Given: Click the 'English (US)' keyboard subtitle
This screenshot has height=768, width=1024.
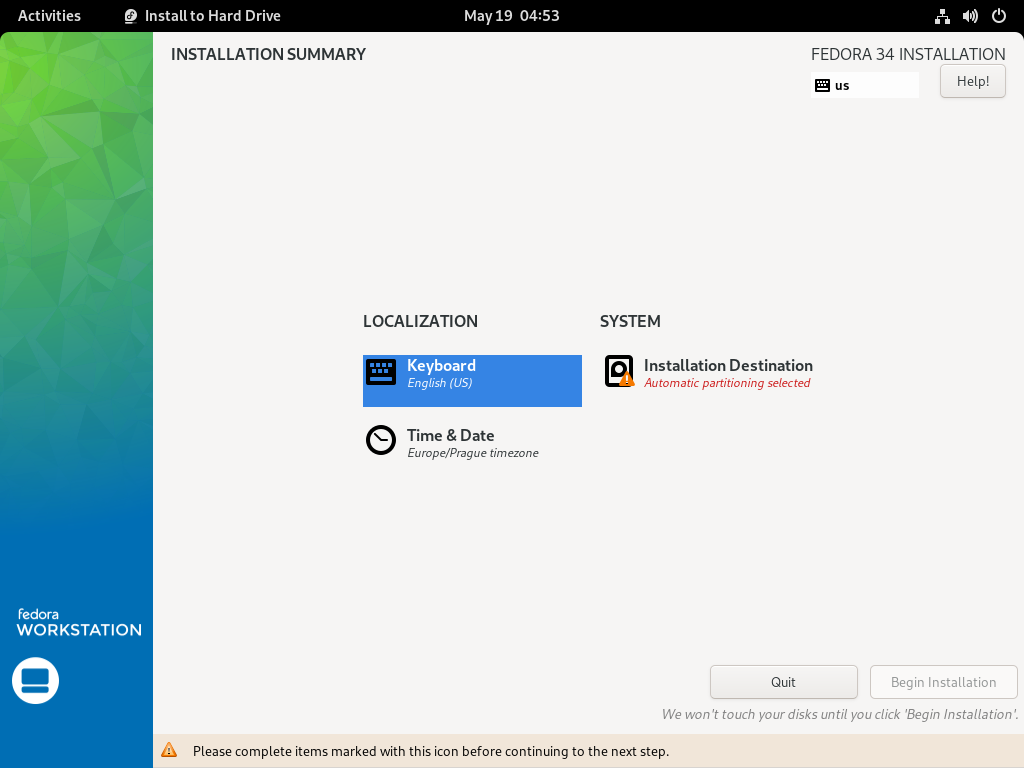Looking at the screenshot, I should click(x=440, y=383).
